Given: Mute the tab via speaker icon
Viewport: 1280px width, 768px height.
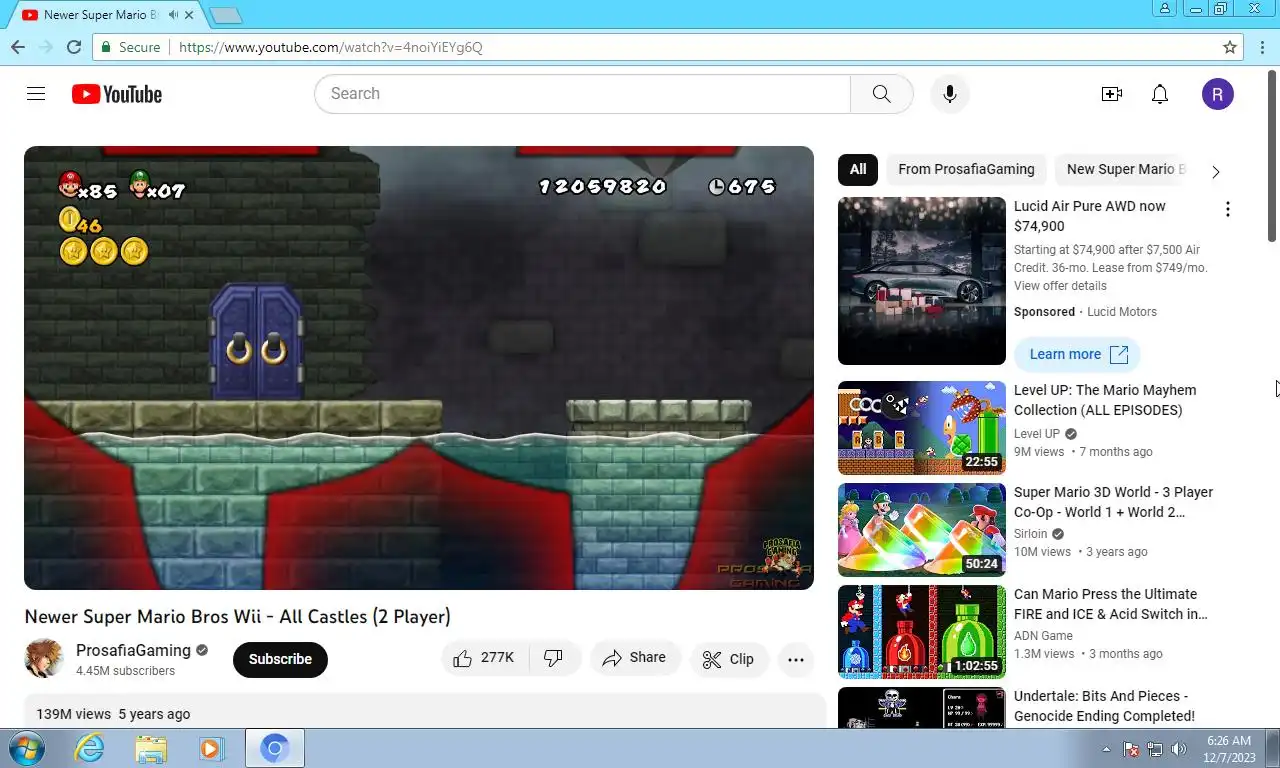Looking at the screenshot, I should pyautogui.click(x=174, y=15).
